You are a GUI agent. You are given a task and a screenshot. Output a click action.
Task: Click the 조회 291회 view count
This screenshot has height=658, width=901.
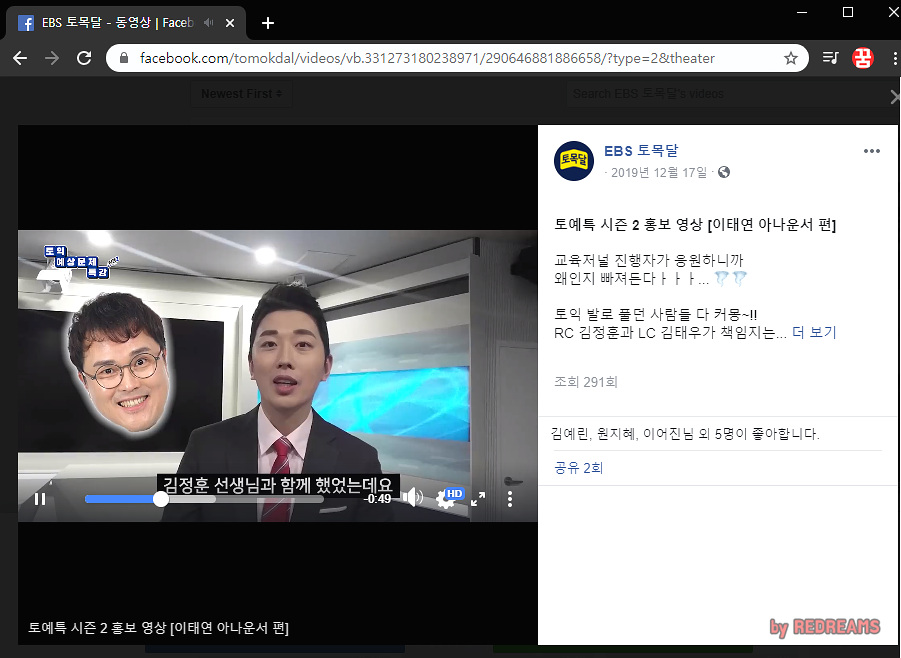pos(586,382)
